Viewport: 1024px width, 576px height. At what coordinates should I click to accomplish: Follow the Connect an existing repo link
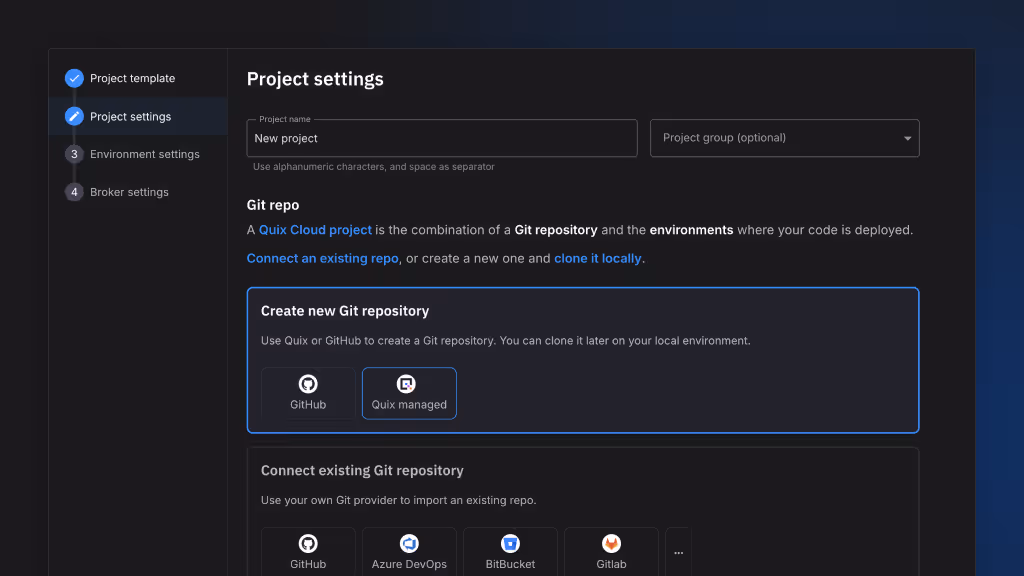[323, 259]
